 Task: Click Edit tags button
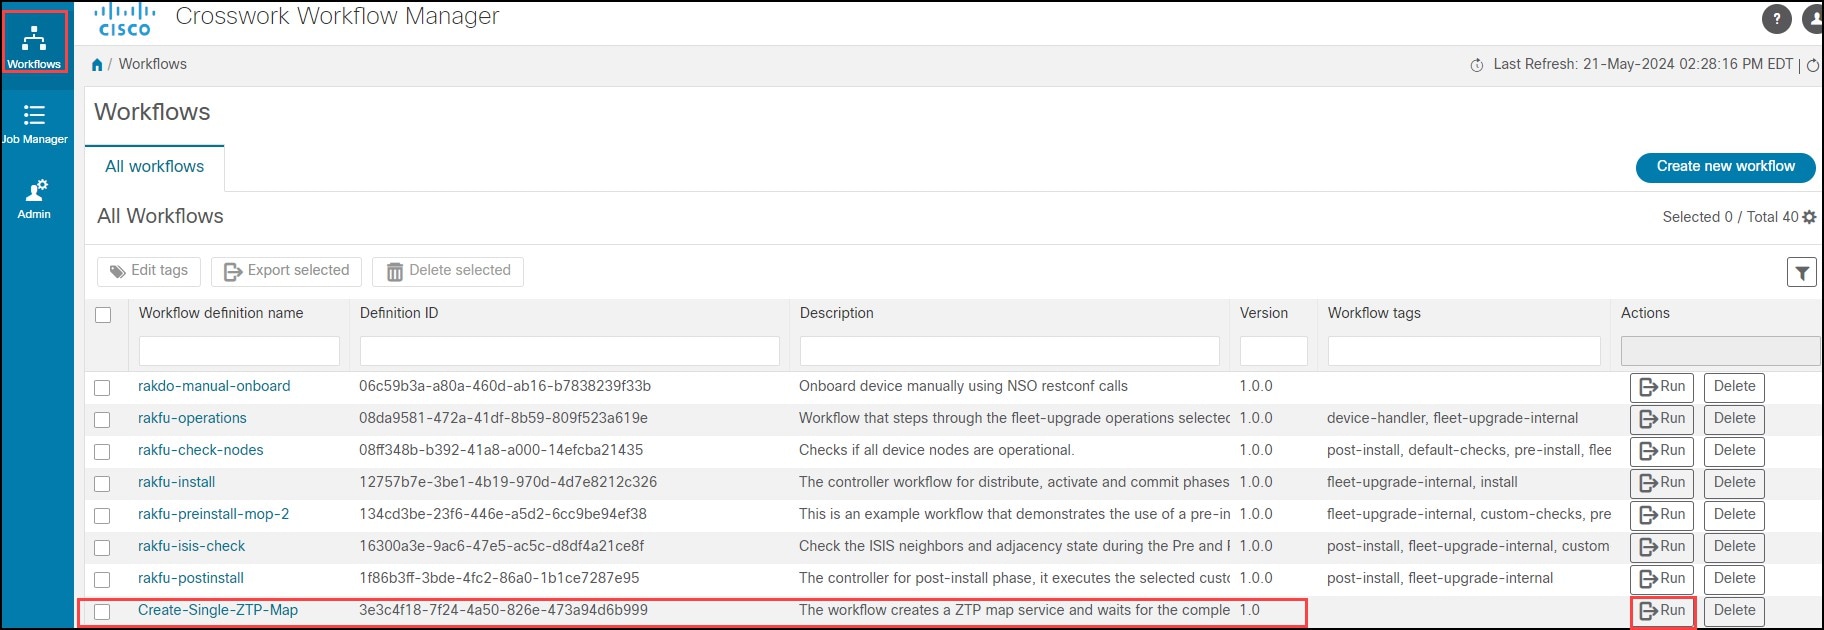click(x=149, y=271)
